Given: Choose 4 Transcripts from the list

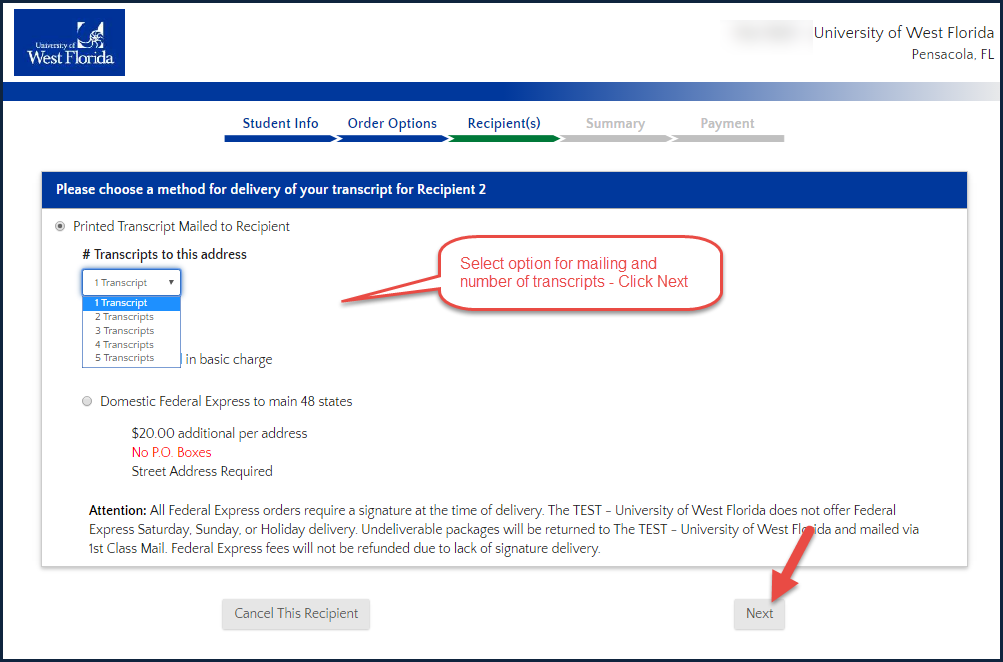Looking at the screenshot, I should 132,345.
